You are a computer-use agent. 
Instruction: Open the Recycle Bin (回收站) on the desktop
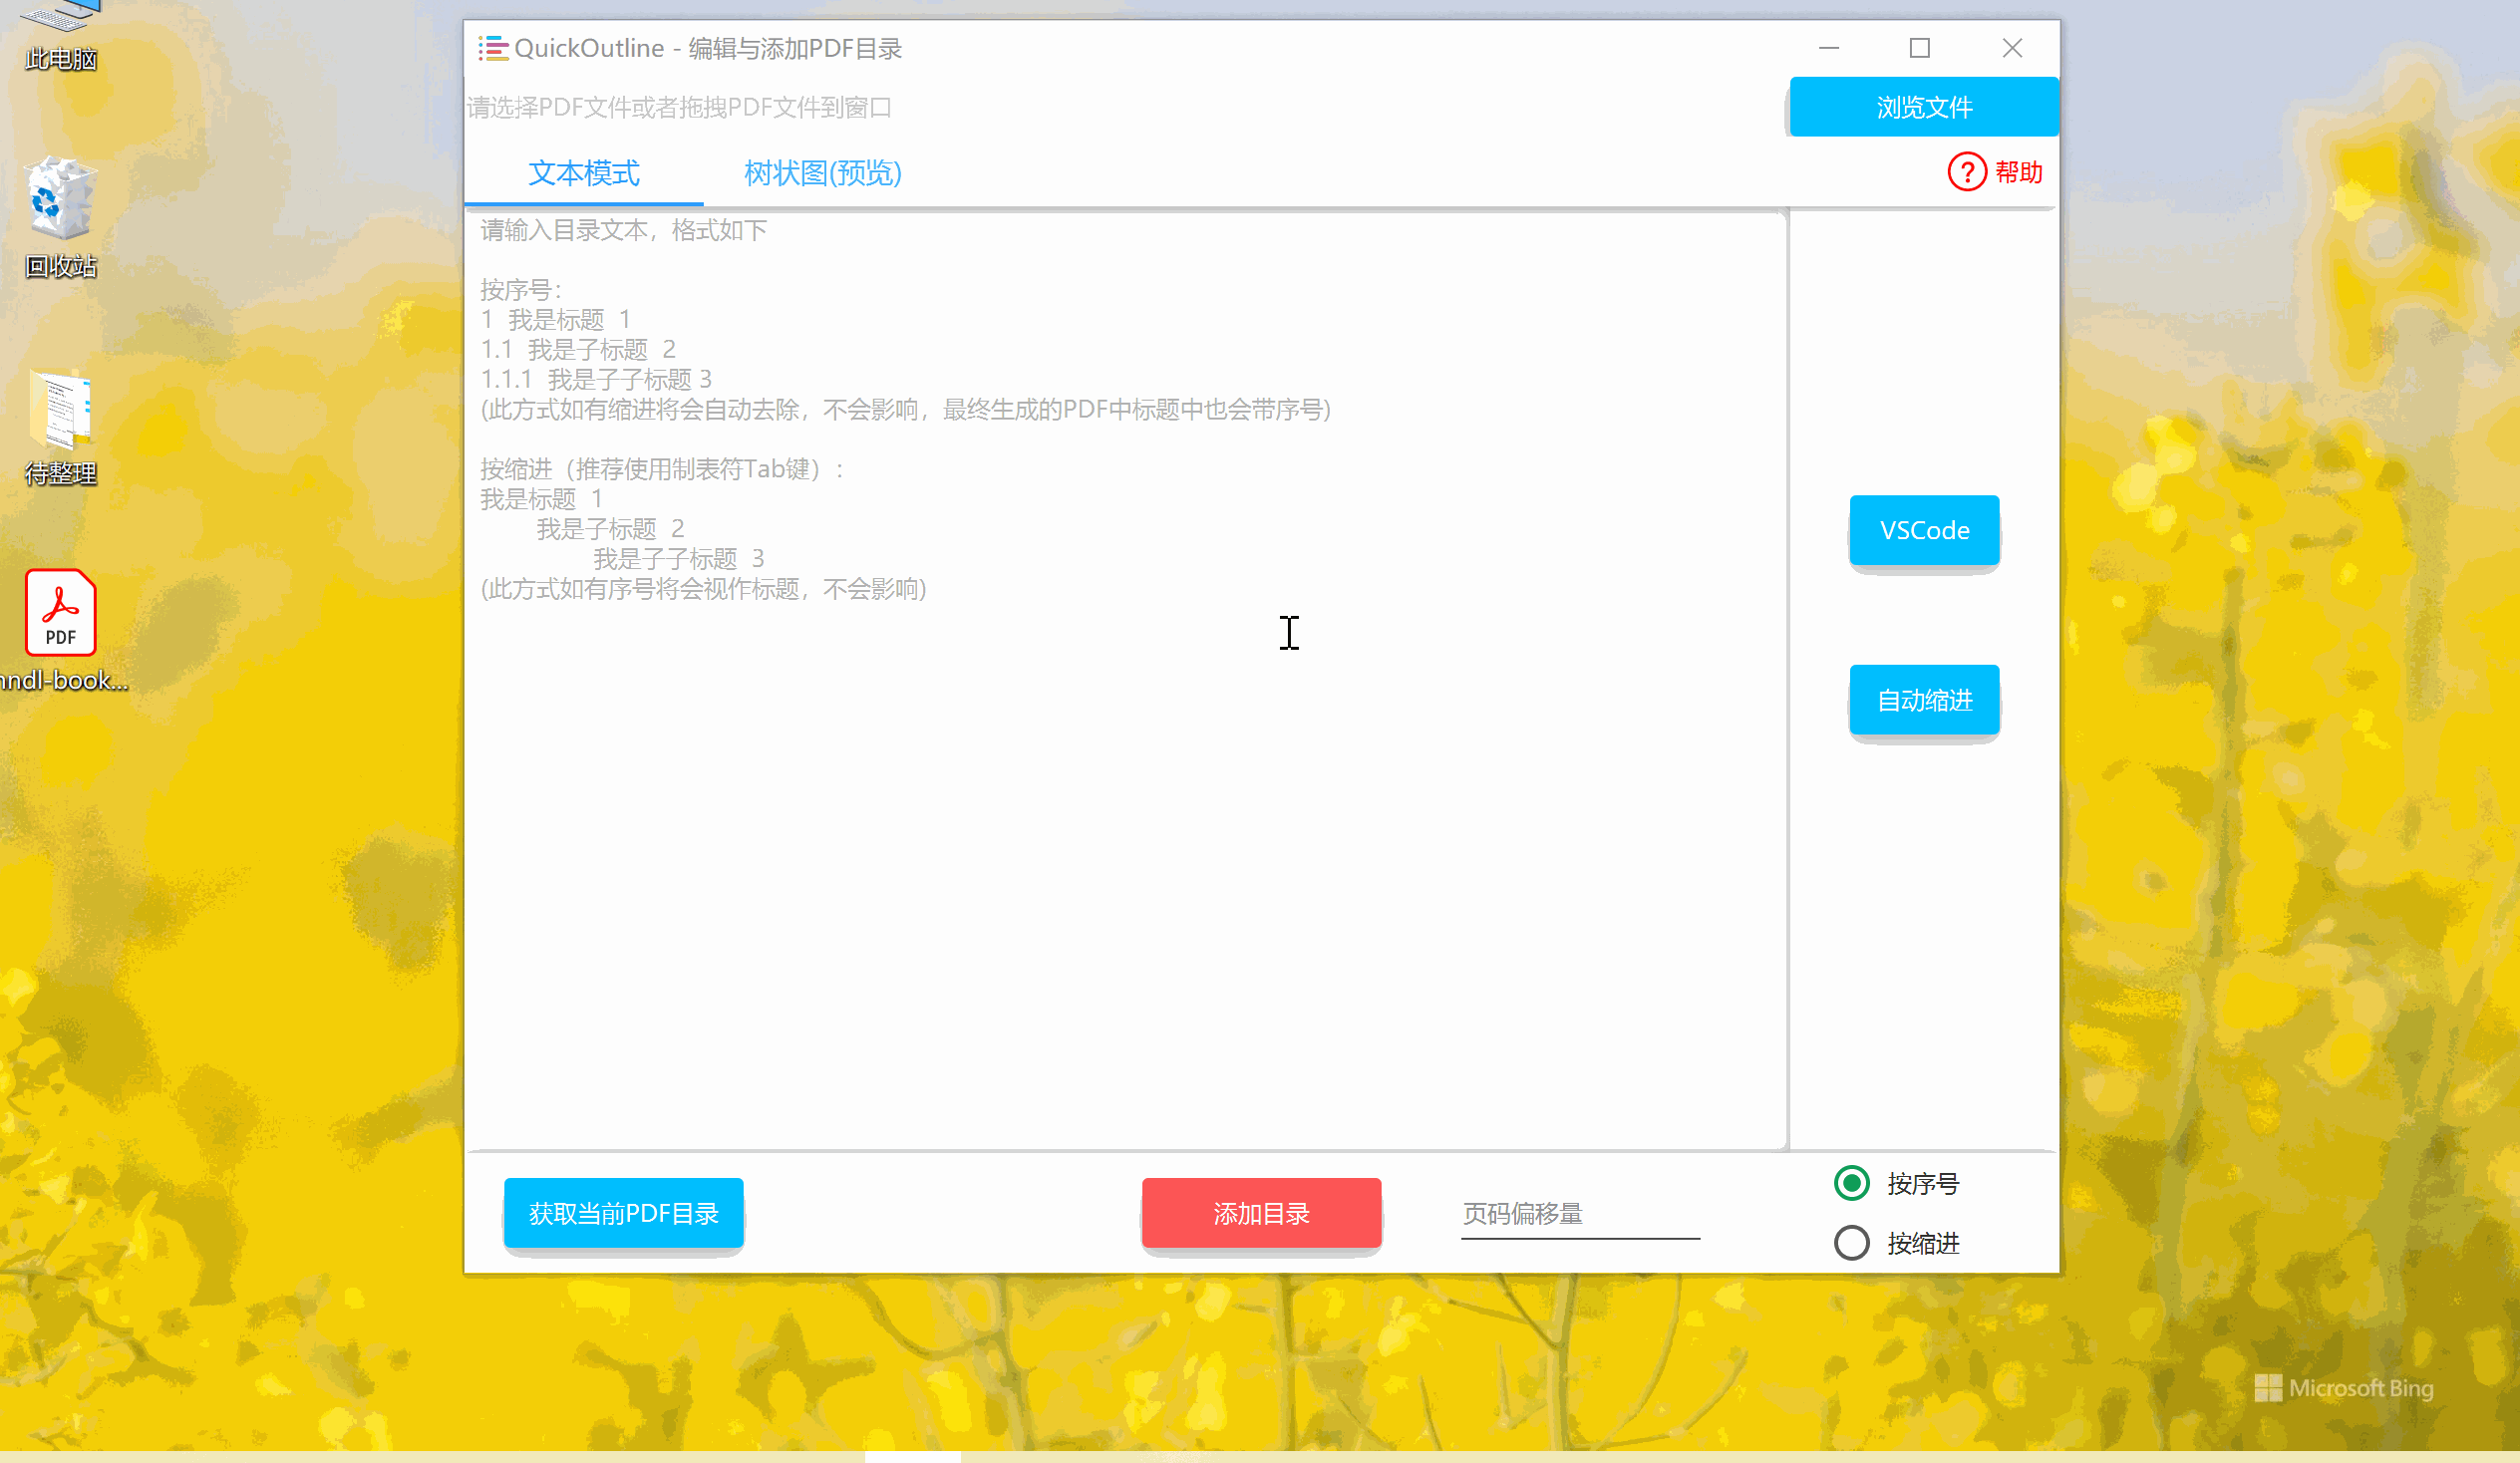click(61, 200)
